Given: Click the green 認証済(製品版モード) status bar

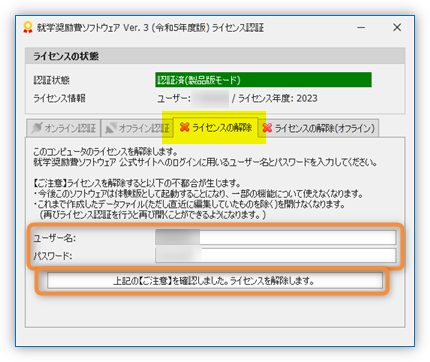Looking at the screenshot, I should pyautogui.click(x=263, y=80).
